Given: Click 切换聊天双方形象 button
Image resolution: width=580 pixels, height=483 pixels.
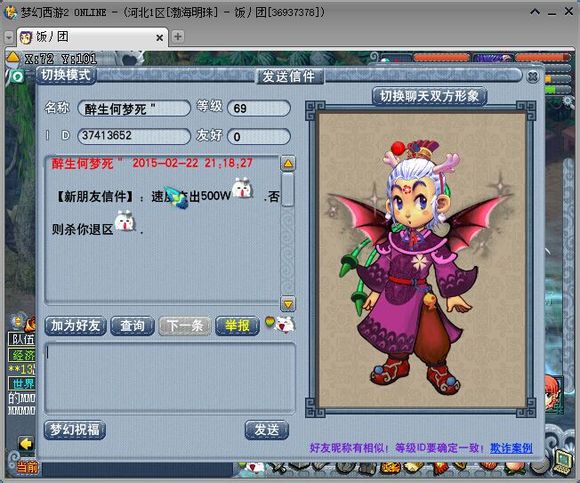Looking at the screenshot, I should coord(429,96).
